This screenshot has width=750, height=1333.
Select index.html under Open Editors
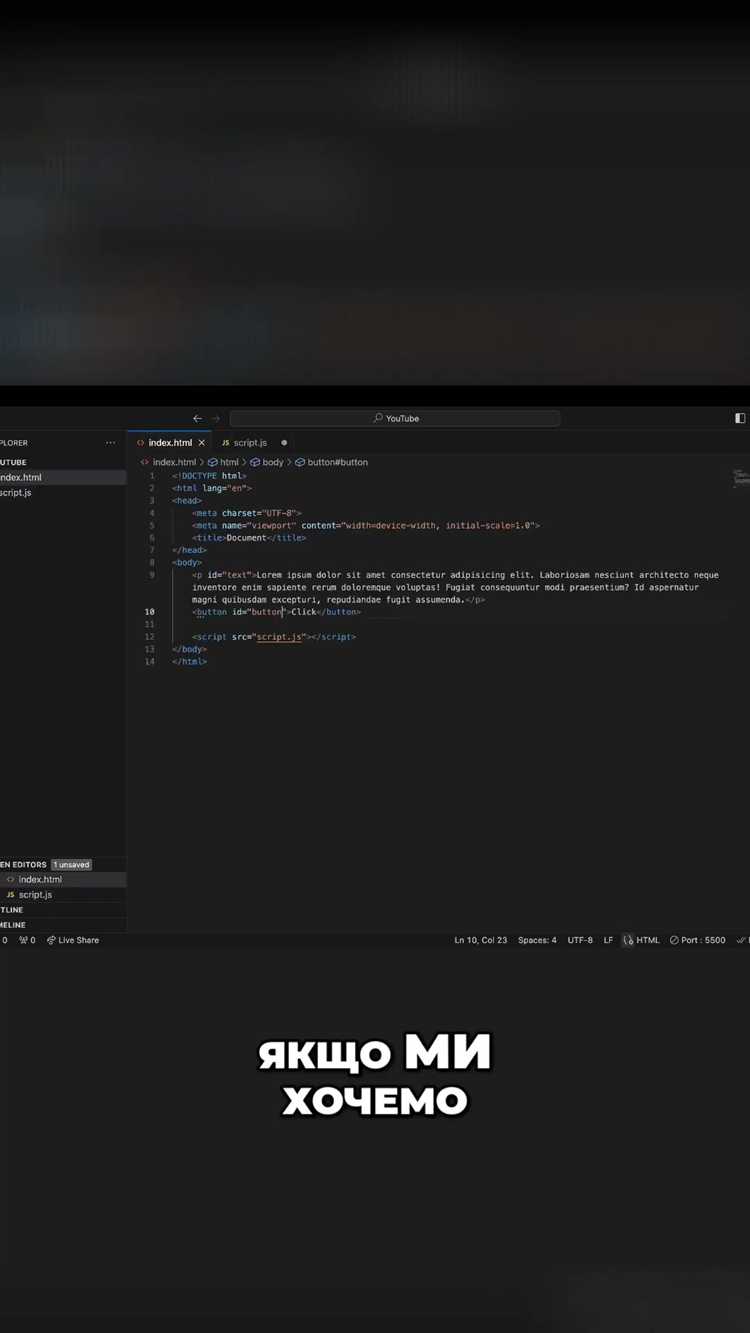click(63, 879)
